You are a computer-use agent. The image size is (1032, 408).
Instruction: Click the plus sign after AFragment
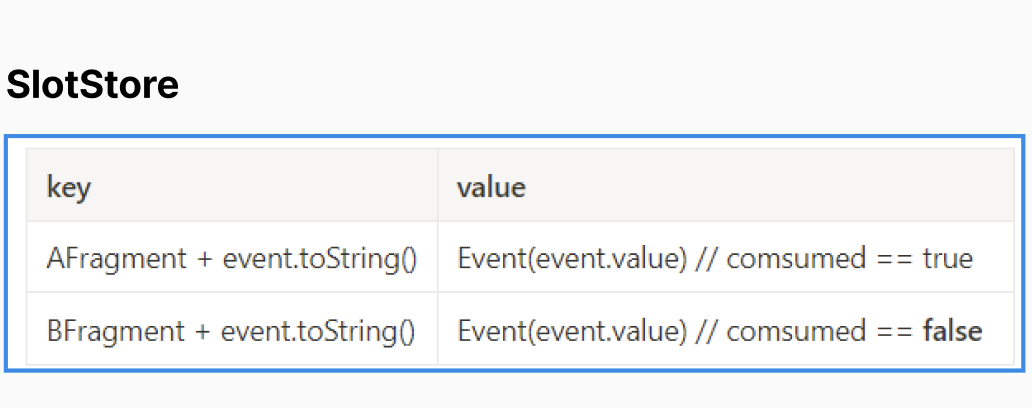[204, 258]
